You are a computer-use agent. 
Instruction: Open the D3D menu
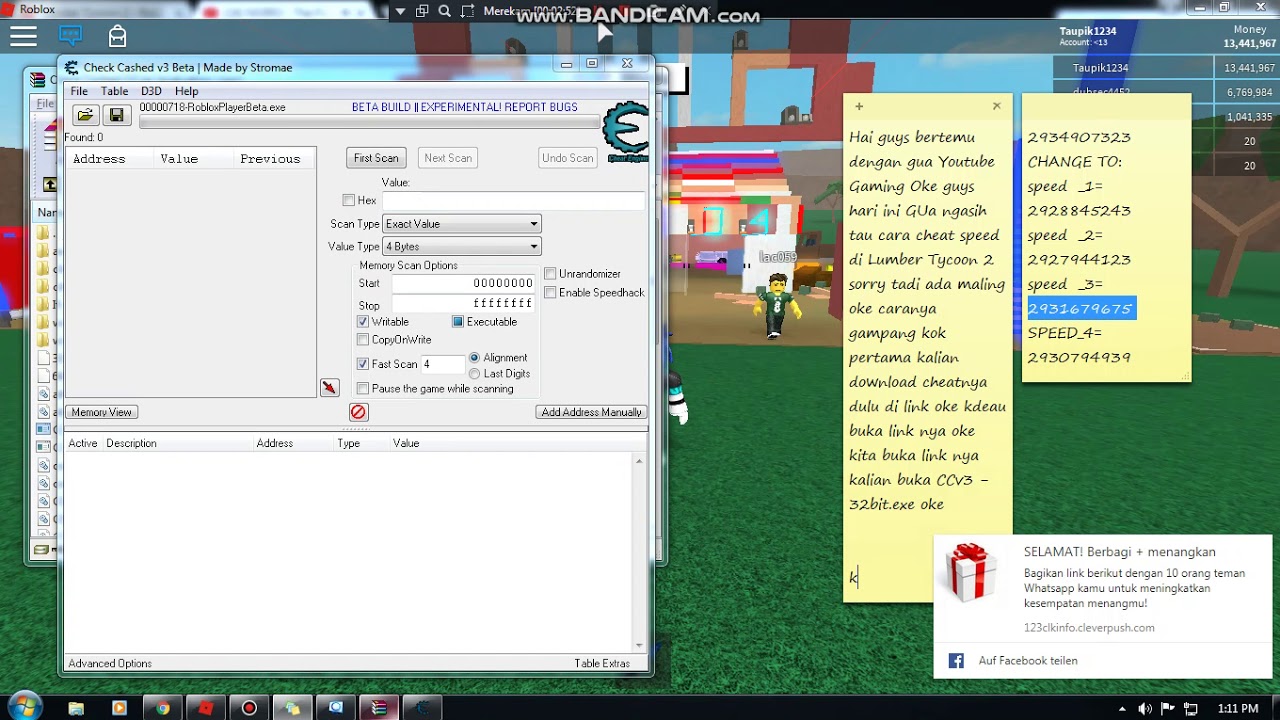coord(151,91)
